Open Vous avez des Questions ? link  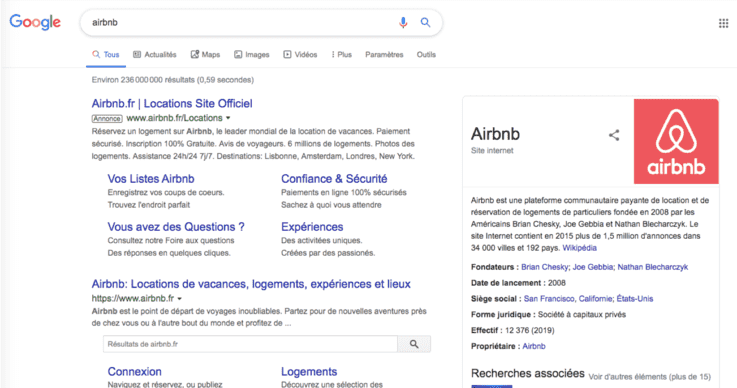point(176,227)
